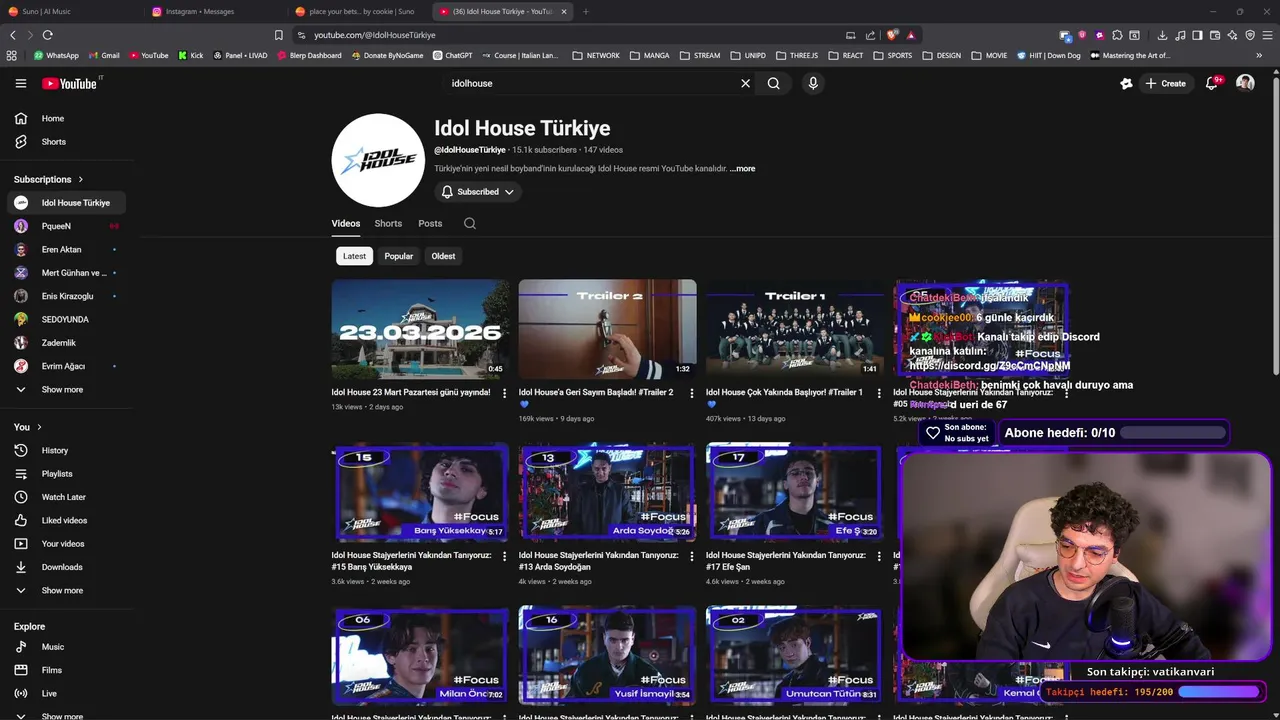
Task: Expand channel description with ...more
Action: pyautogui.click(x=742, y=168)
